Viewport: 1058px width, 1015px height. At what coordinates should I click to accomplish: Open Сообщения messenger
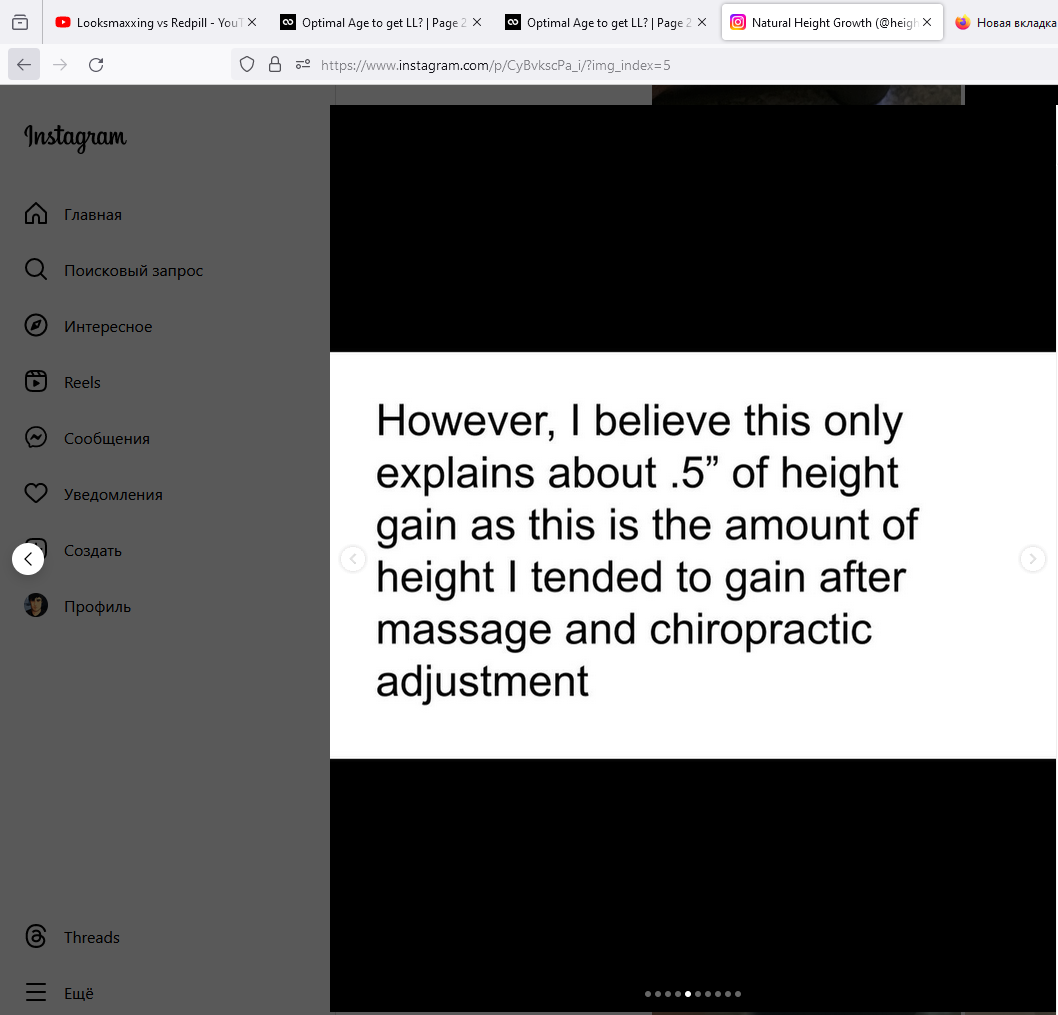(x=36, y=438)
